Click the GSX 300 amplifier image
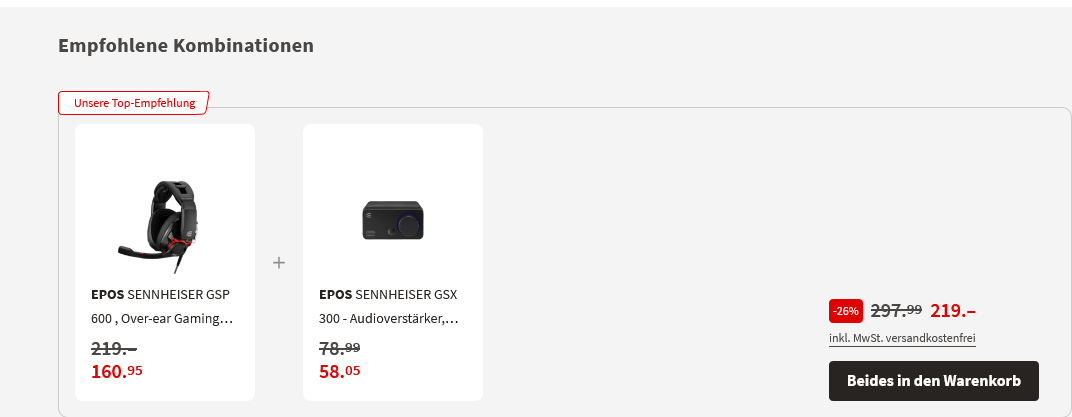Viewport: 1072px width, 417px height. [x=392, y=218]
